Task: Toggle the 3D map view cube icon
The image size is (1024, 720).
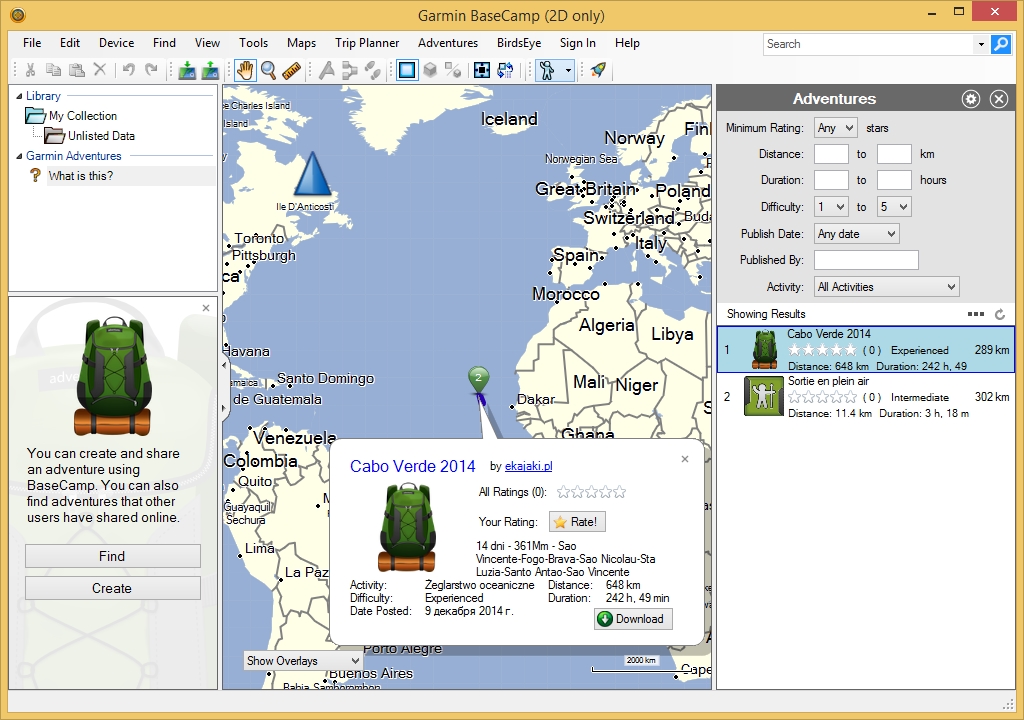Action: pos(430,70)
